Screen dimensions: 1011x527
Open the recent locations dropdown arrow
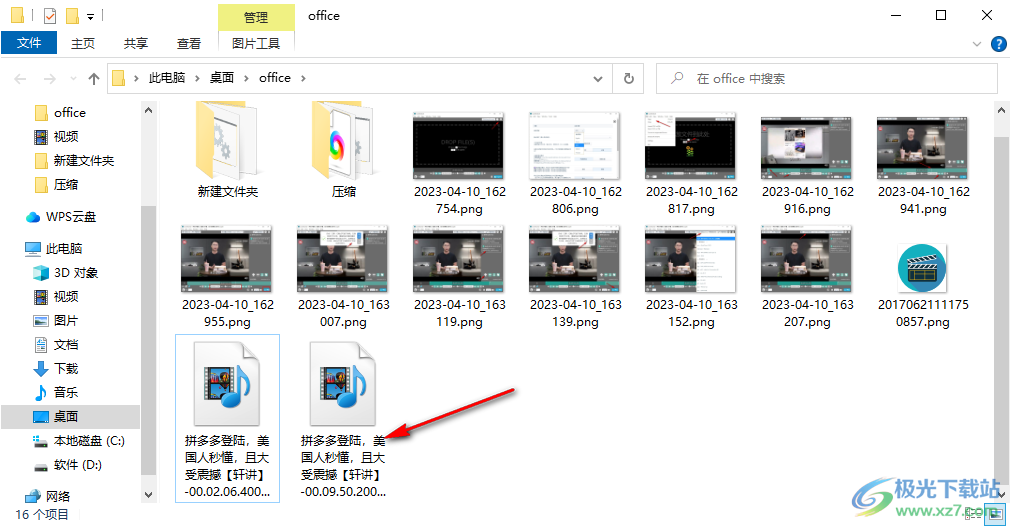tap(74, 79)
